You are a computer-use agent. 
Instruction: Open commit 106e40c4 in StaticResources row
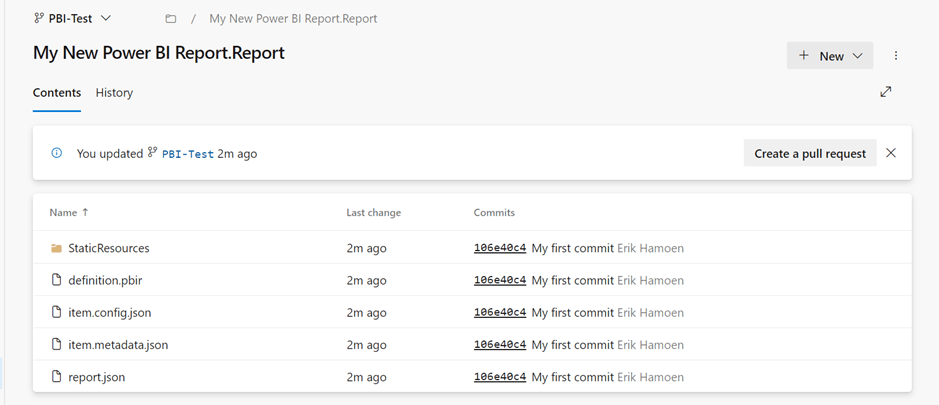point(500,248)
